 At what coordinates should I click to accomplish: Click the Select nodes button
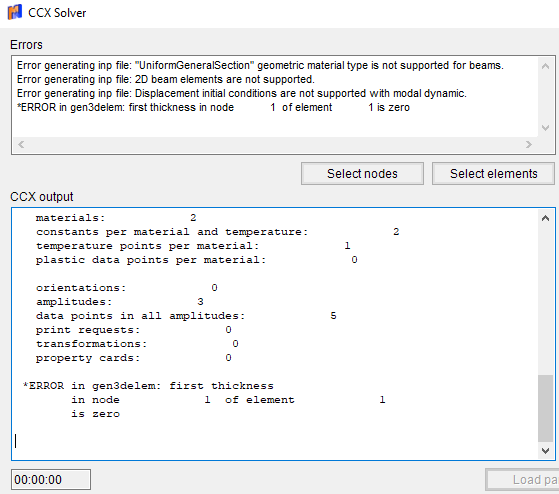pos(362,174)
